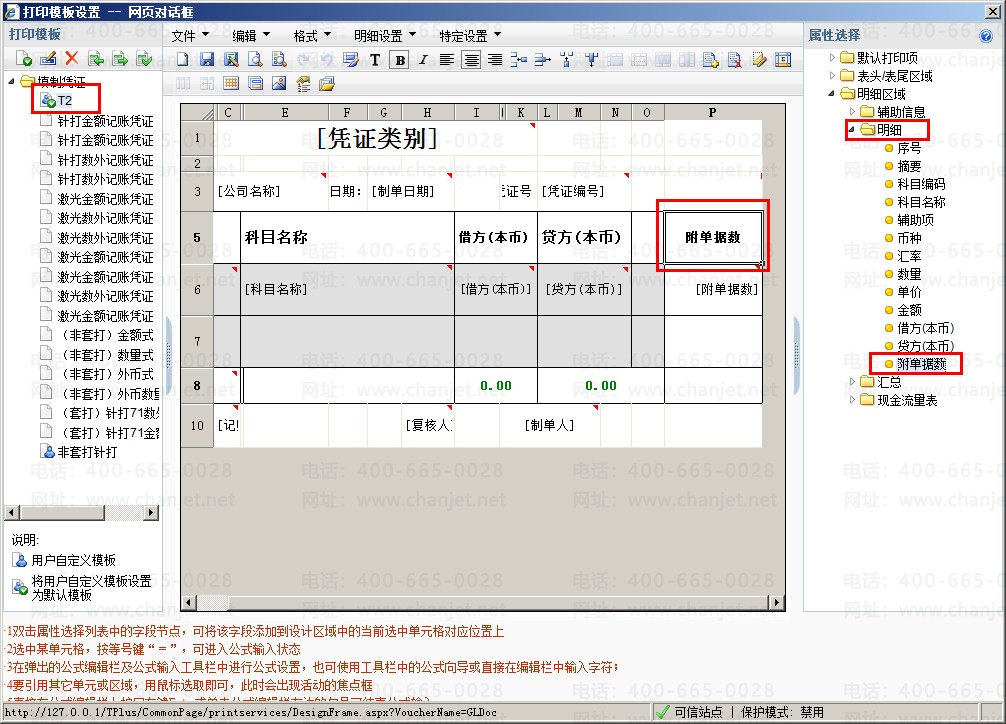Select the 非套打针打 template

pos(86,452)
